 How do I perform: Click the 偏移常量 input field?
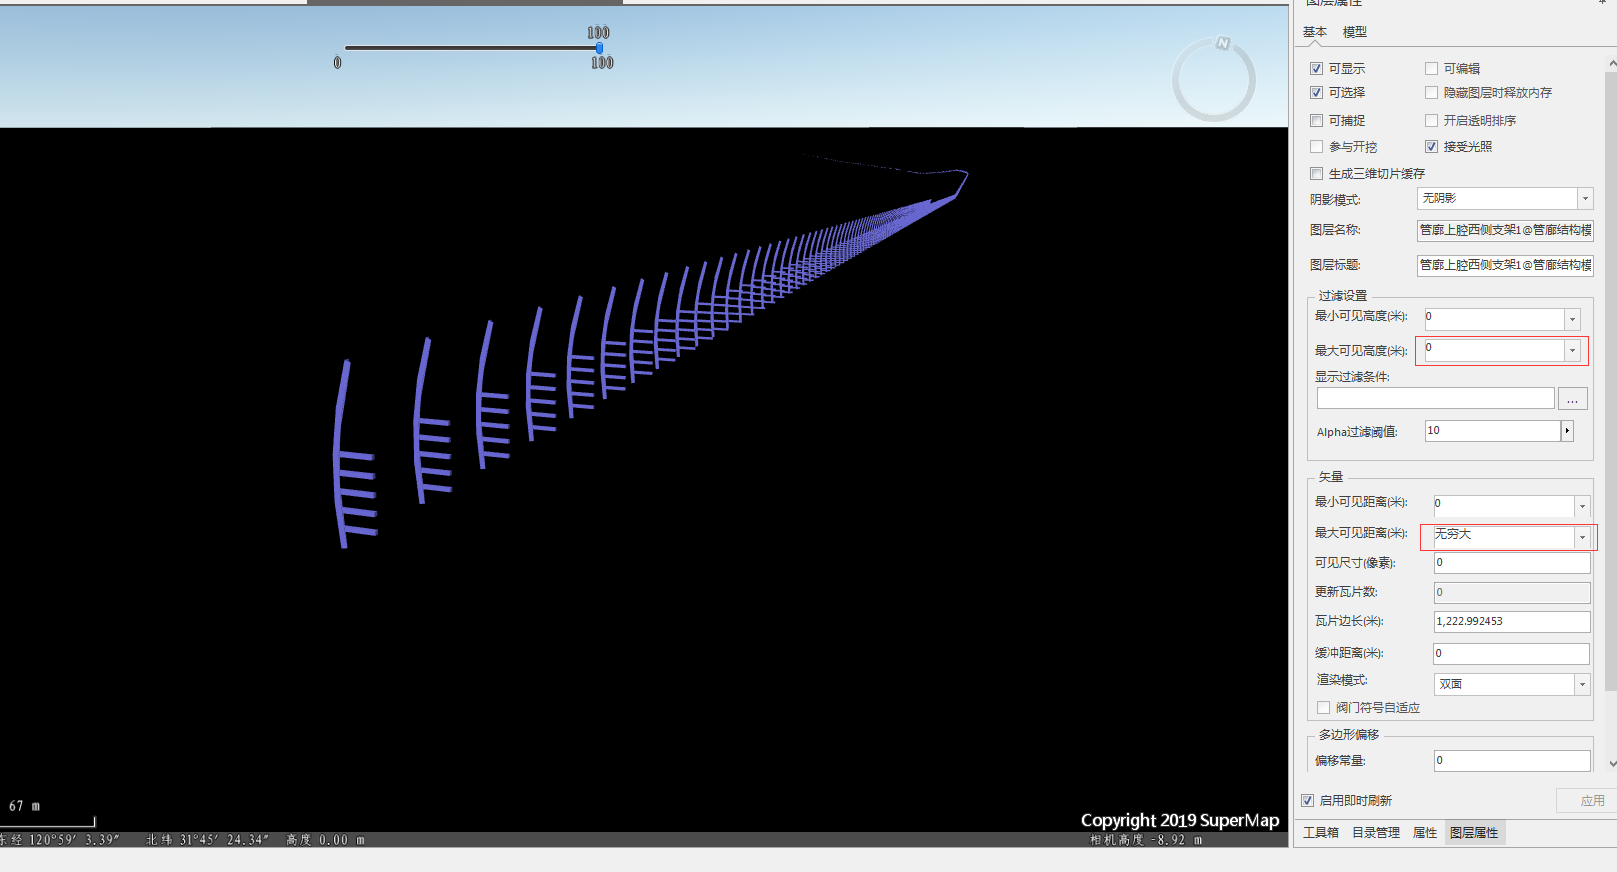click(1512, 761)
